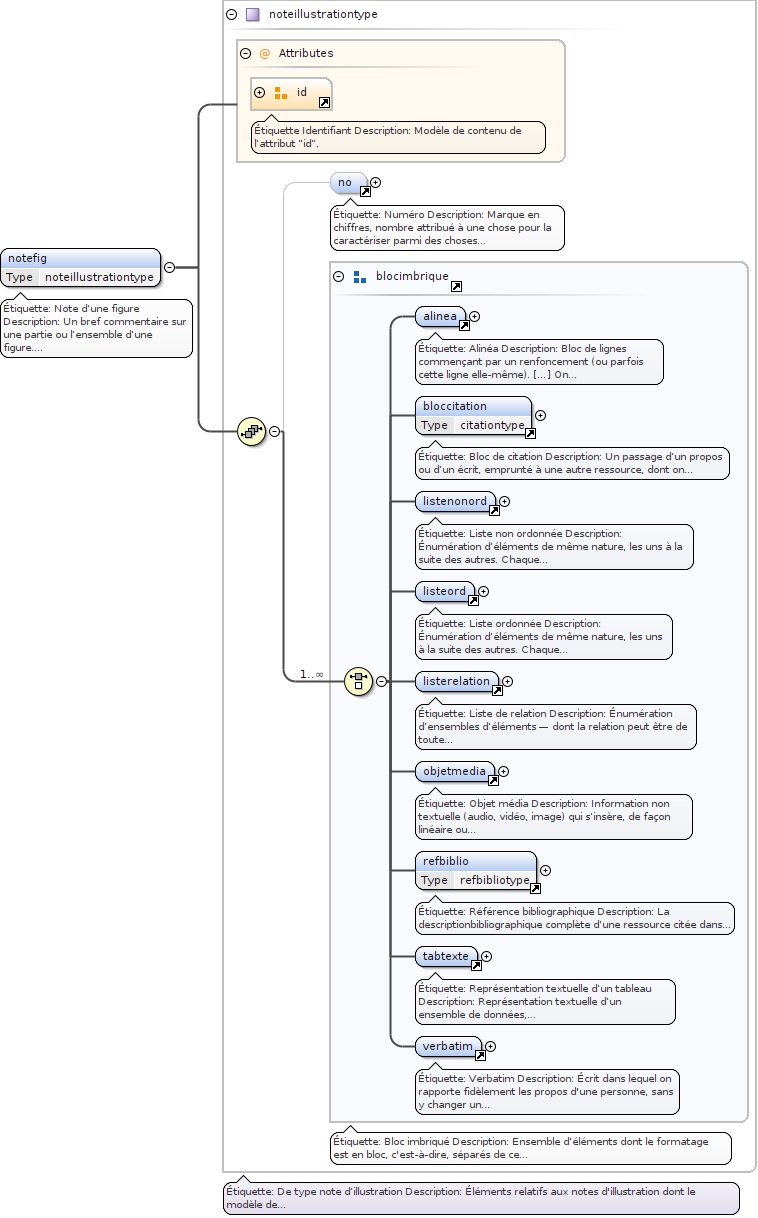Expand the no element
Viewport: 758px width, 1218px height.
[376, 183]
